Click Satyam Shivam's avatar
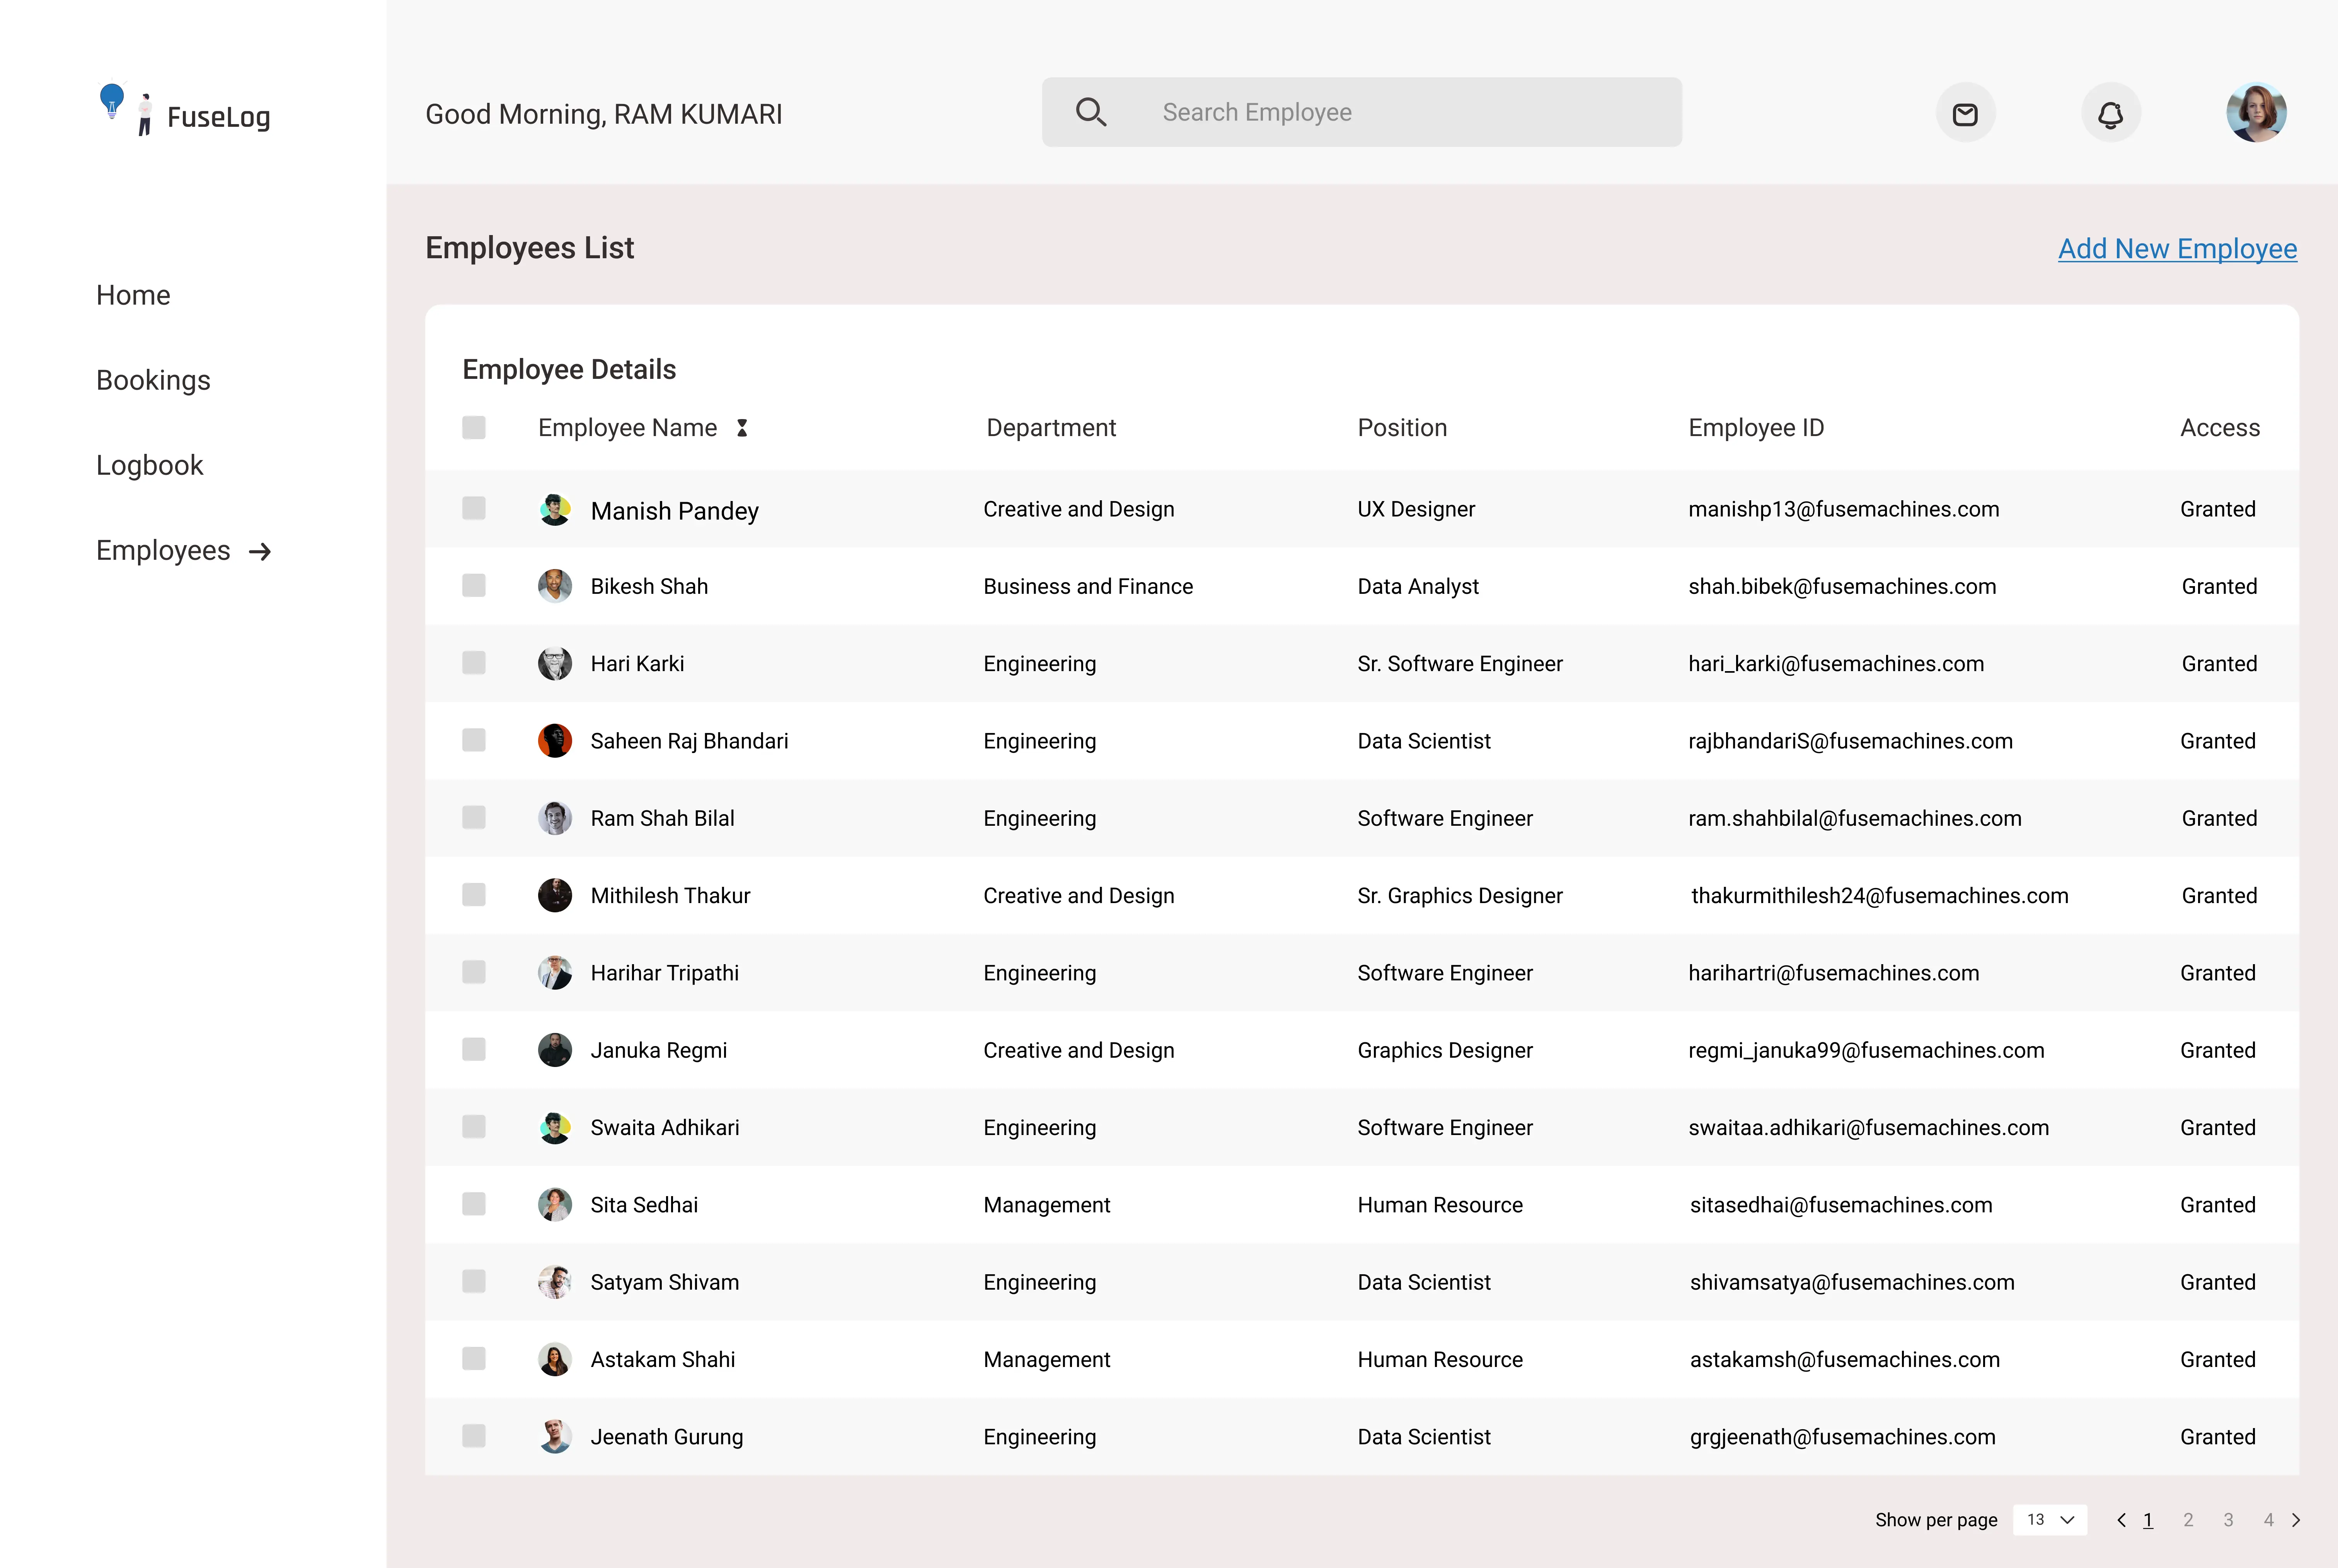The height and width of the screenshot is (1568, 2338). tap(555, 1282)
